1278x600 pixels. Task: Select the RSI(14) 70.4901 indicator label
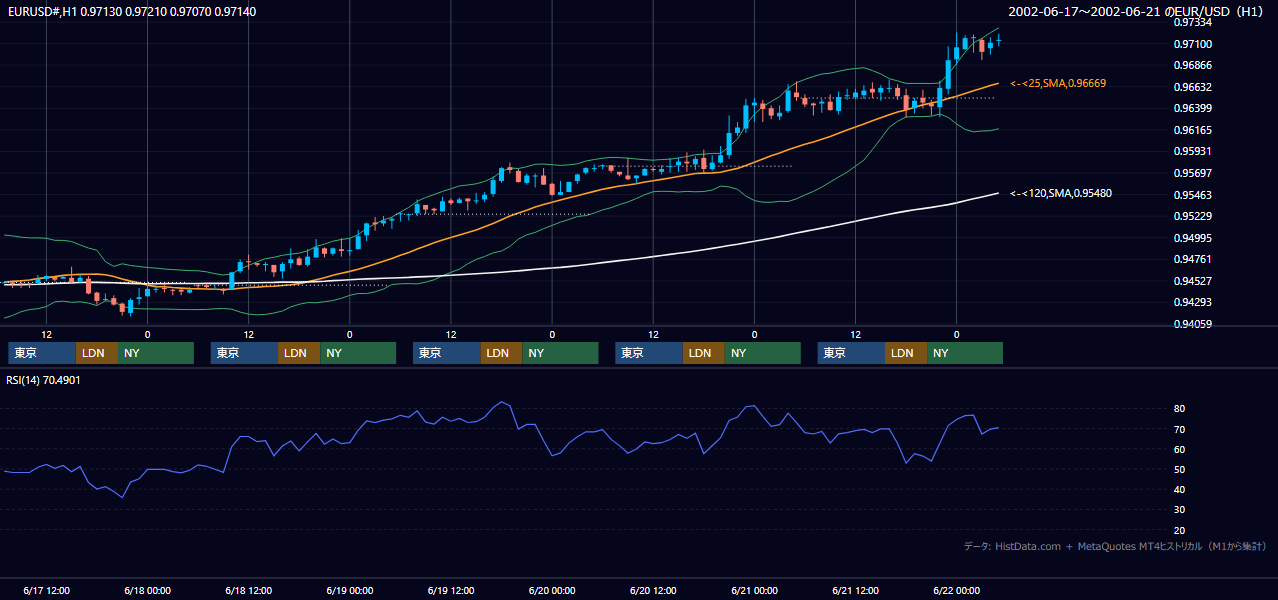point(43,380)
